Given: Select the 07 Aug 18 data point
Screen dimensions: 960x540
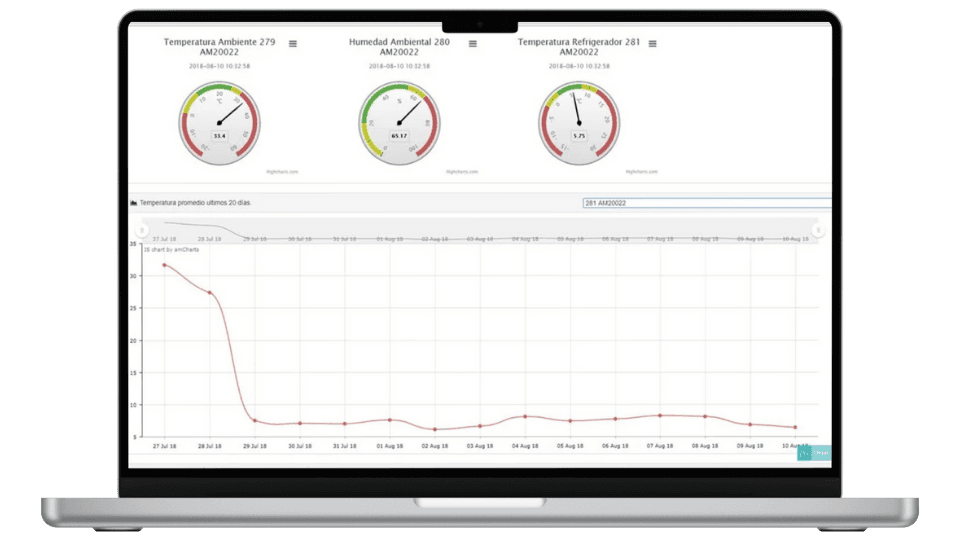Looking at the screenshot, I should pyautogui.click(x=660, y=416).
